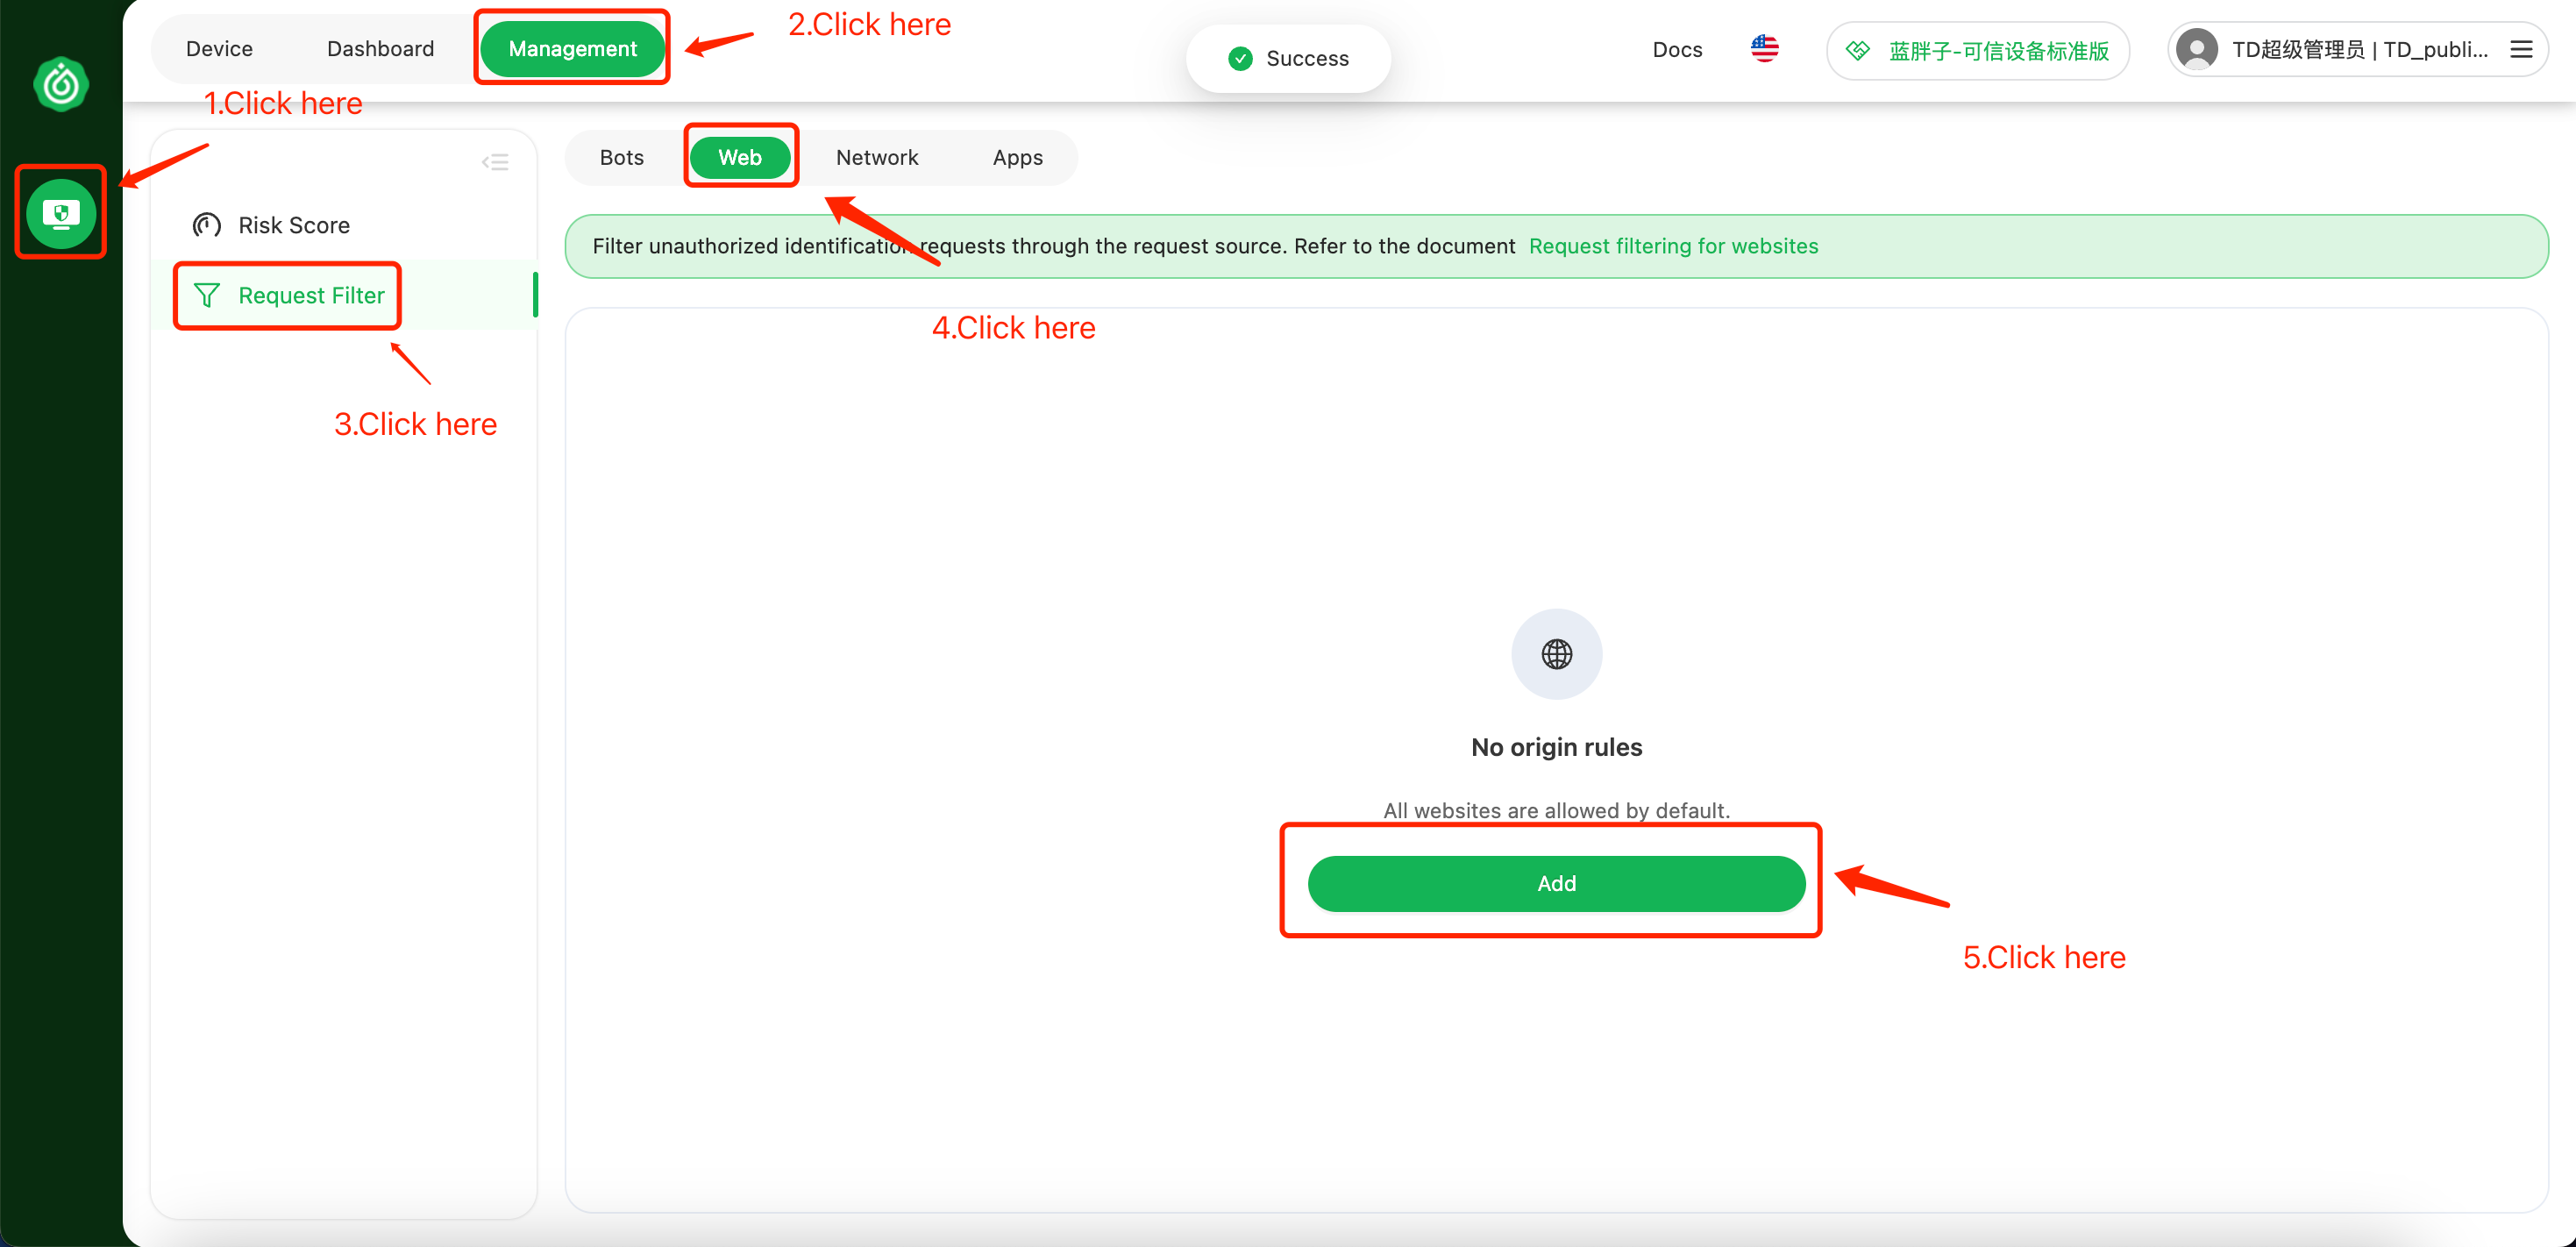Open the device shield sidebar icon
Screen dimensions: 2576x1247
61,213
